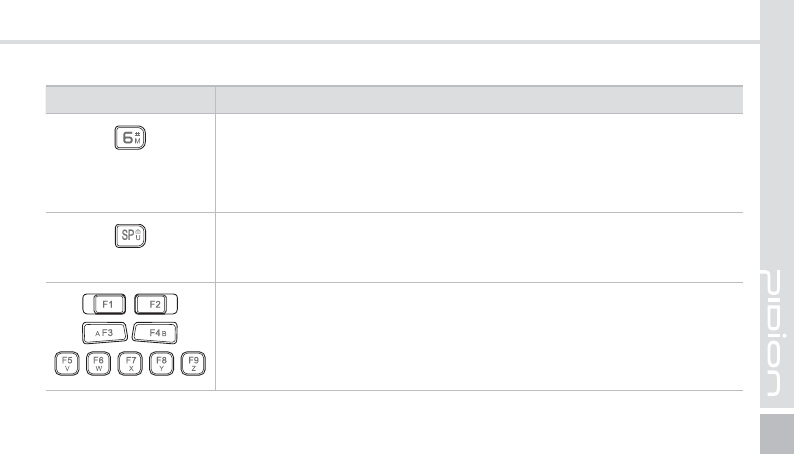Click the light gray sidebar strip above Pidion logo

[777, 134]
